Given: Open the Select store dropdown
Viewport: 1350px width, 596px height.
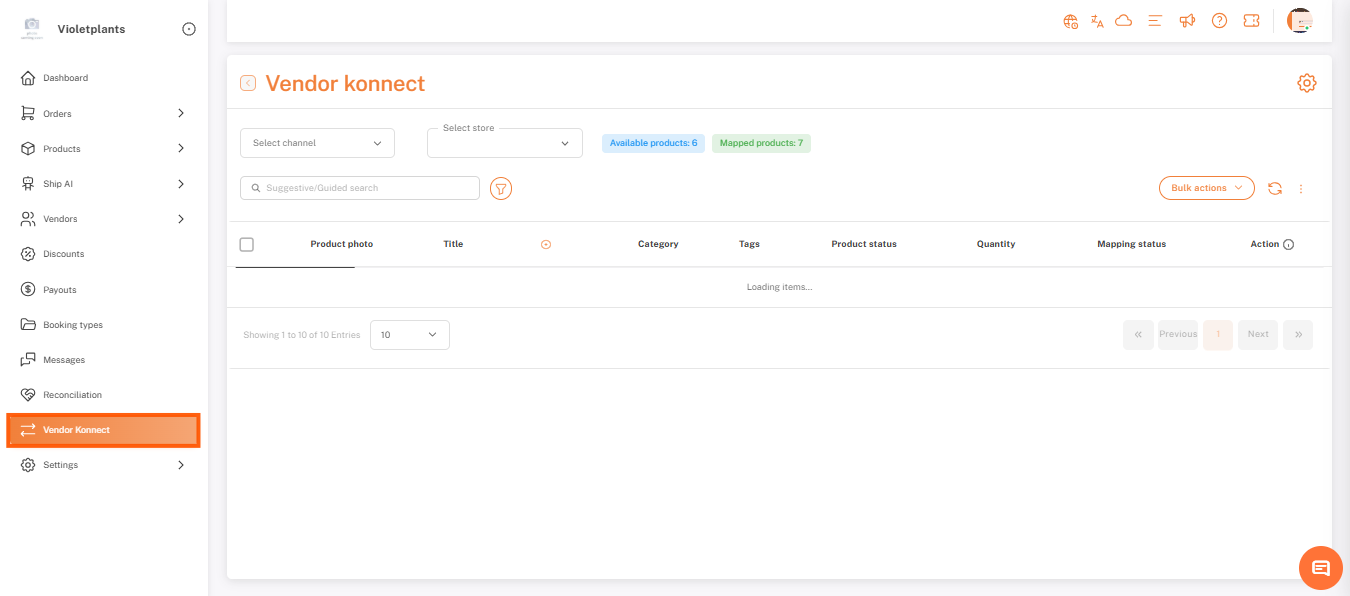Looking at the screenshot, I should coord(504,144).
